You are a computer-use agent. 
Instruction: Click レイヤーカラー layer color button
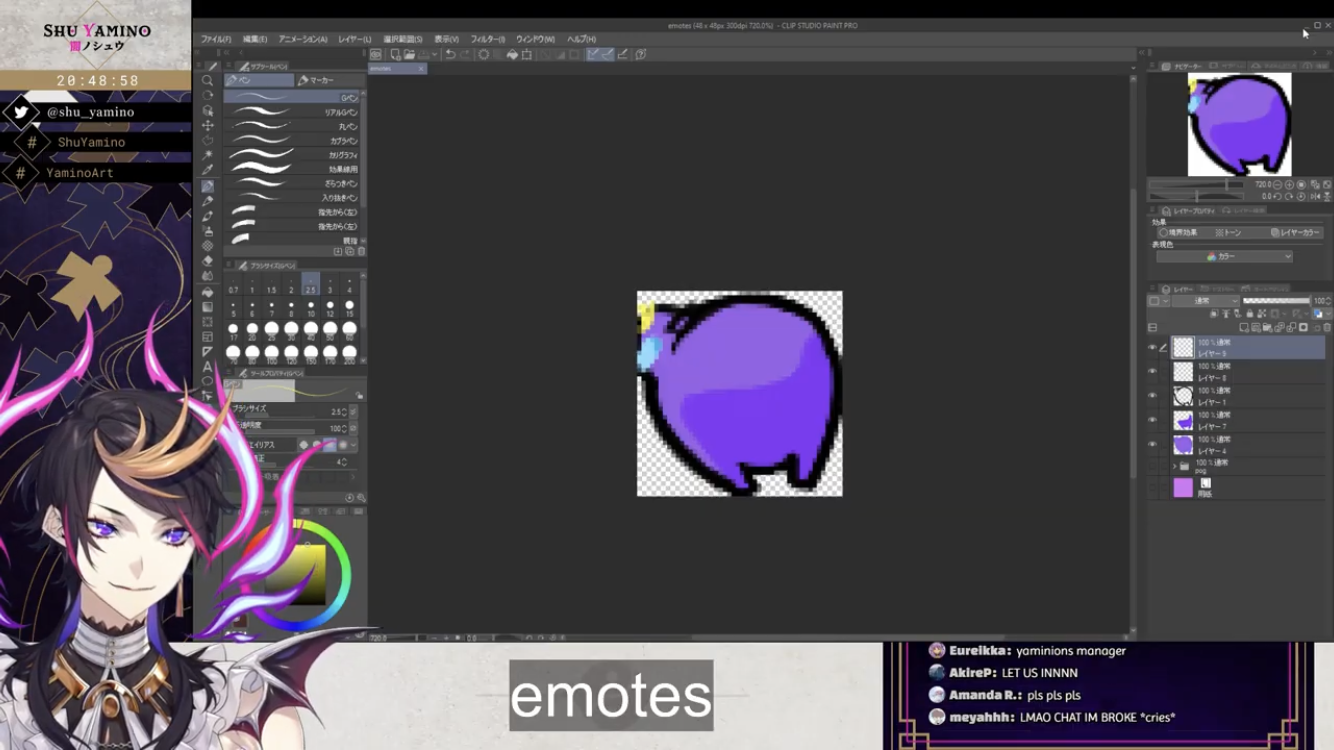1296,233
